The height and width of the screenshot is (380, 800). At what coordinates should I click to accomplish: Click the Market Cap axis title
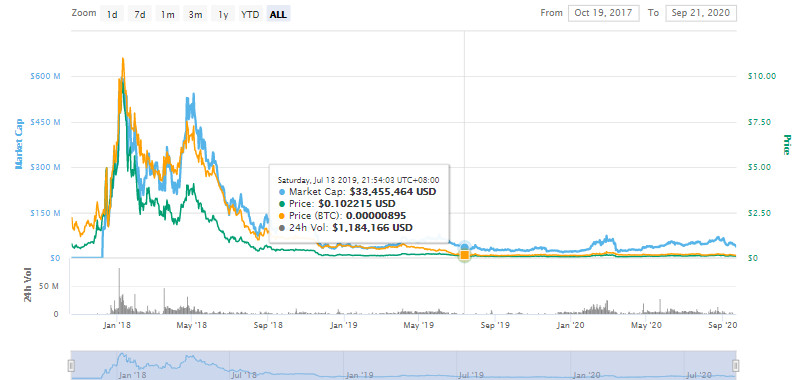pyautogui.click(x=20, y=144)
